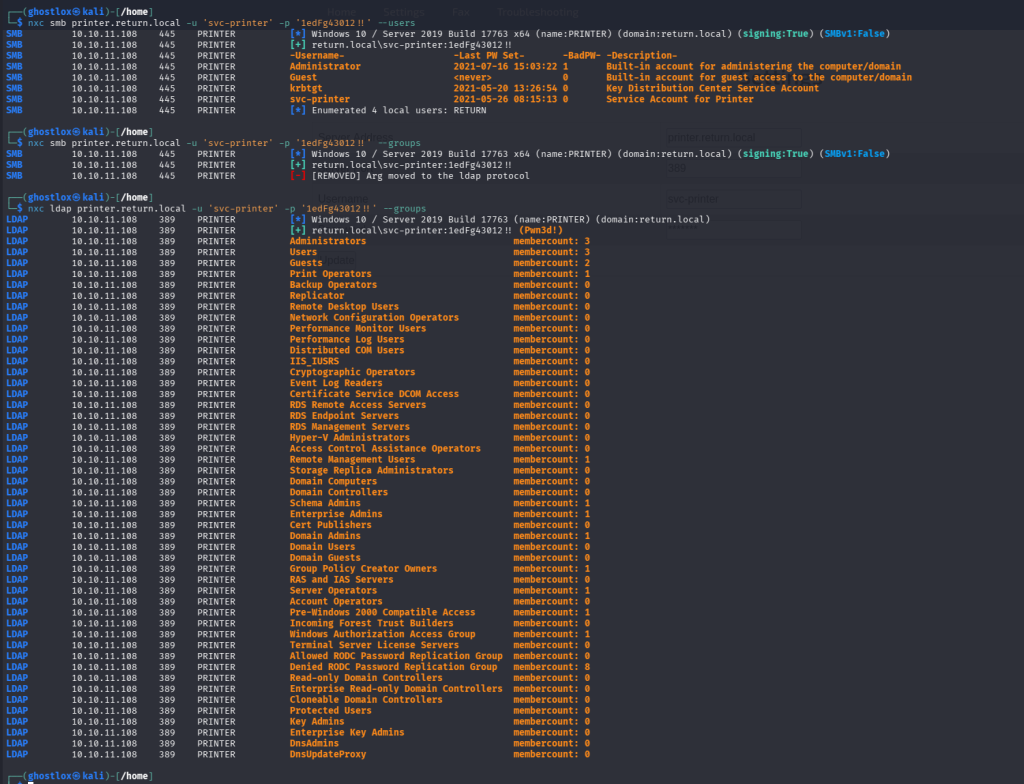Click the red [-] marker before REMOVED
The image size is (1024, 784).
click(x=298, y=176)
